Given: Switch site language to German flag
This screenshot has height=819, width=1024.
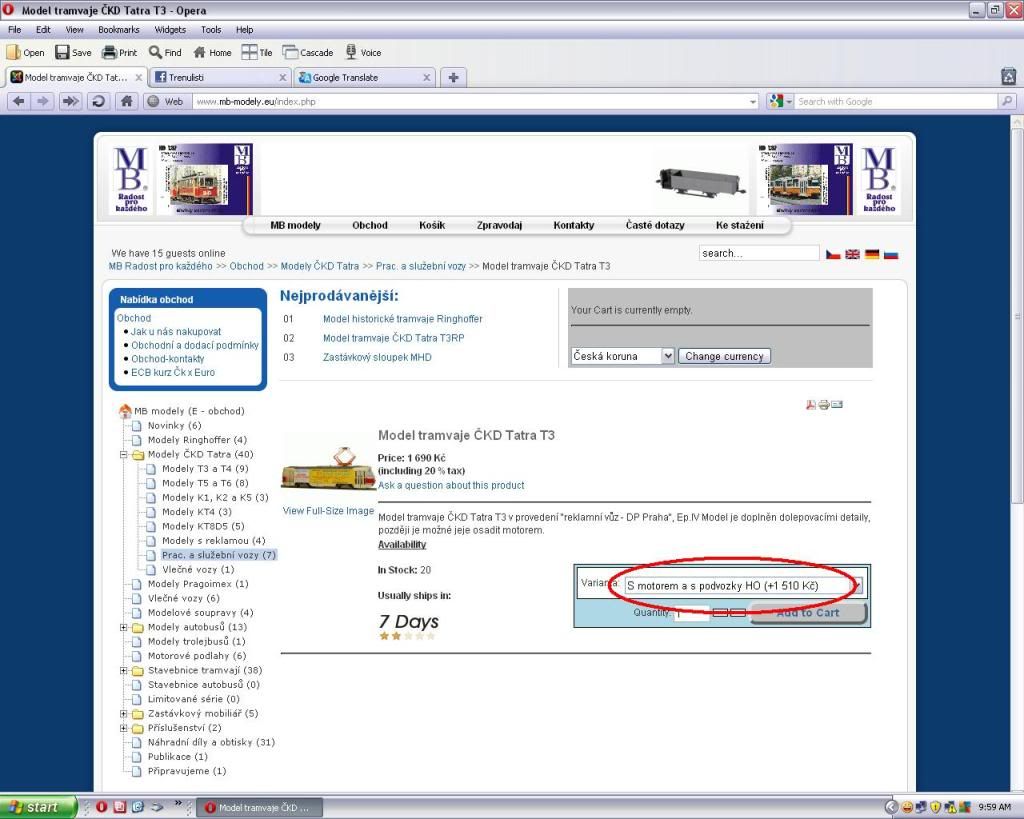Looking at the screenshot, I should (x=872, y=254).
